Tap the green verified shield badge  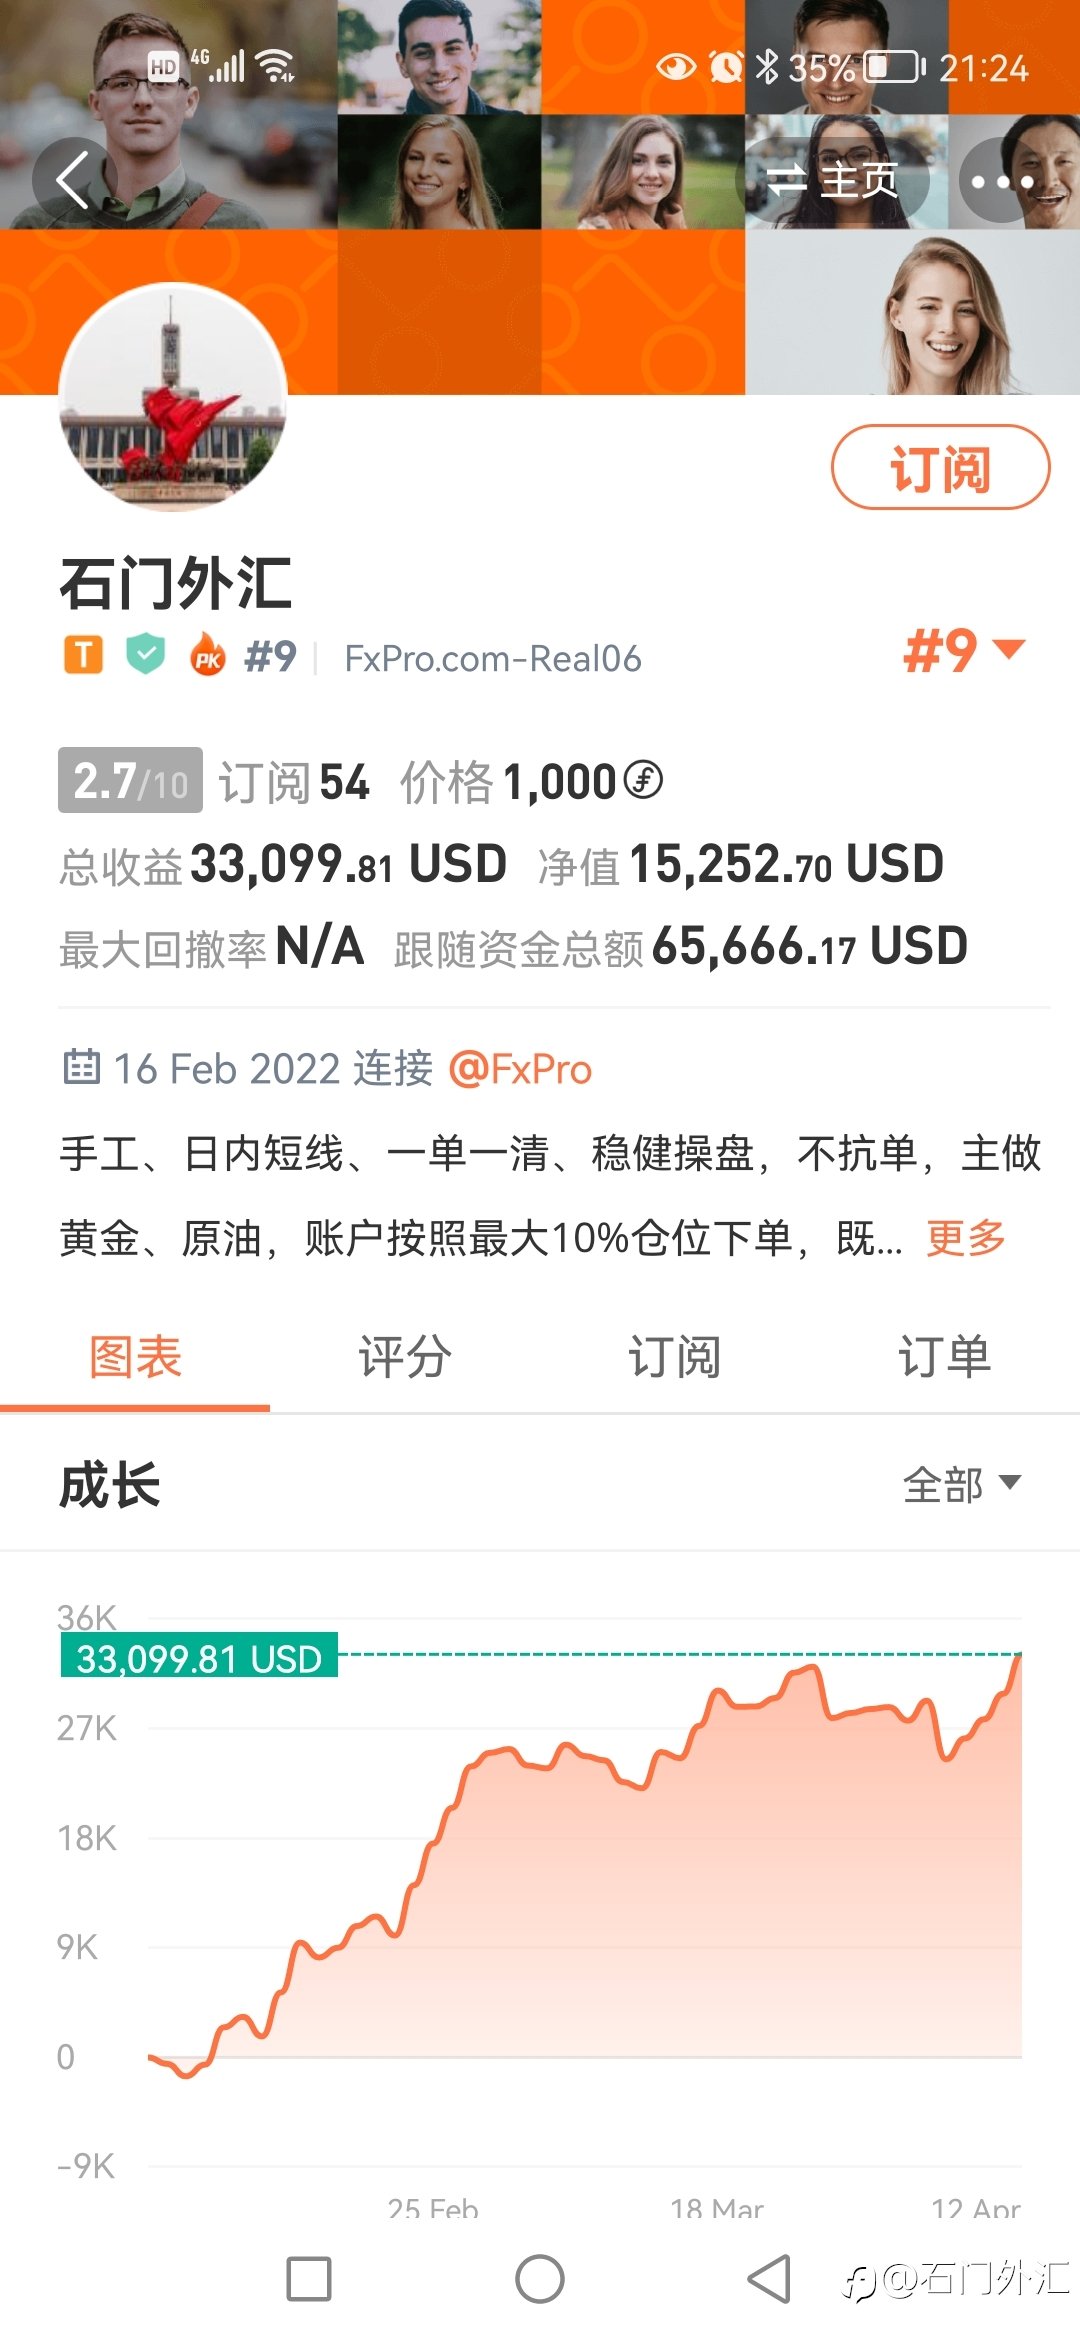(x=146, y=656)
